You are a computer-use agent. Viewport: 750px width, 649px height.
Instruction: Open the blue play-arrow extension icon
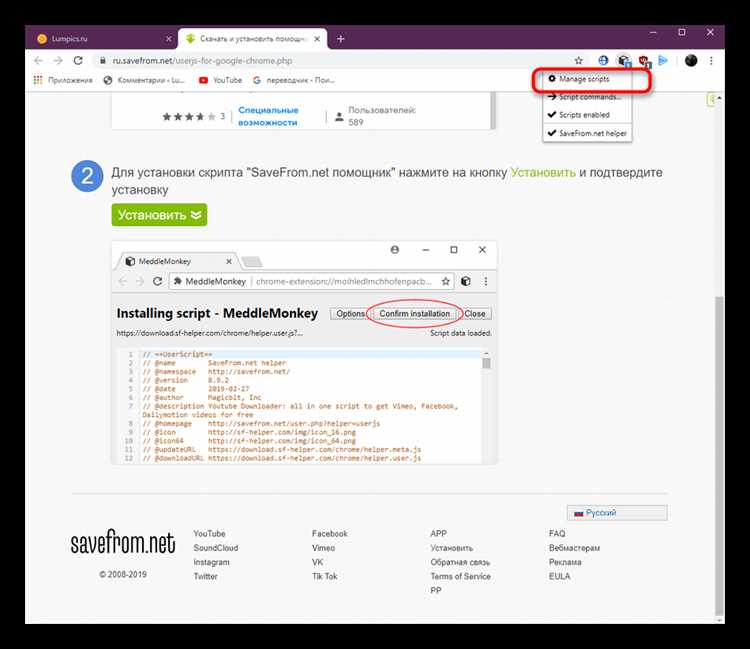(x=663, y=61)
